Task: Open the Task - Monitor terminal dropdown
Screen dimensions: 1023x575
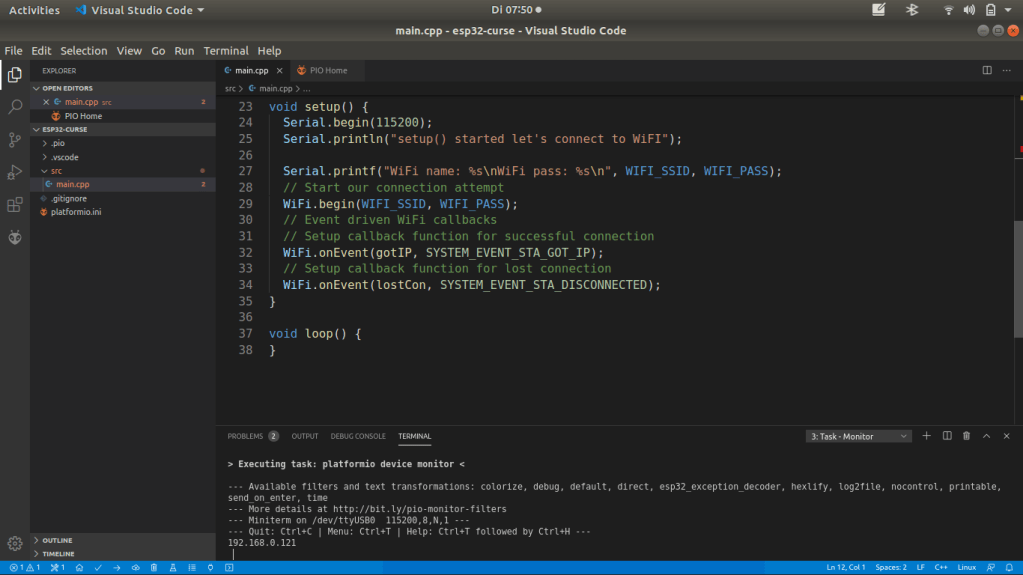Action: point(859,437)
